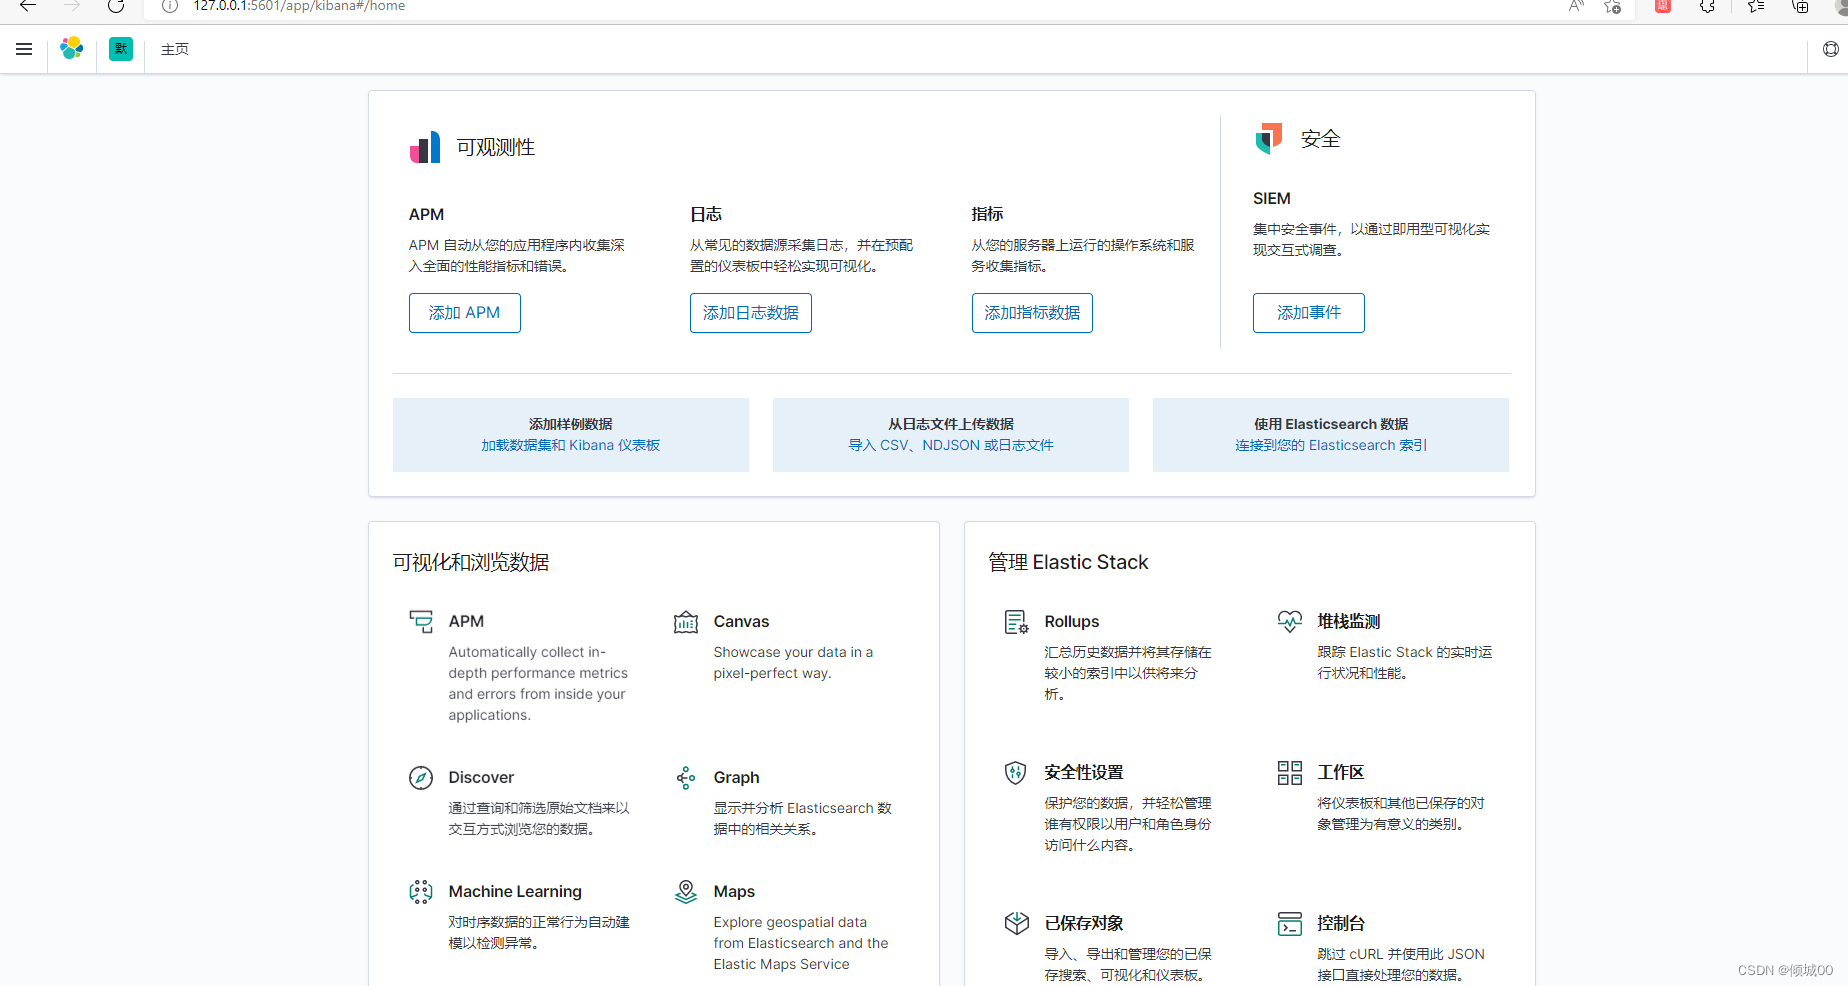Image resolution: width=1848 pixels, height=986 pixels.
Task: Open browser collections icon
Action: [x=1800, y=6]
